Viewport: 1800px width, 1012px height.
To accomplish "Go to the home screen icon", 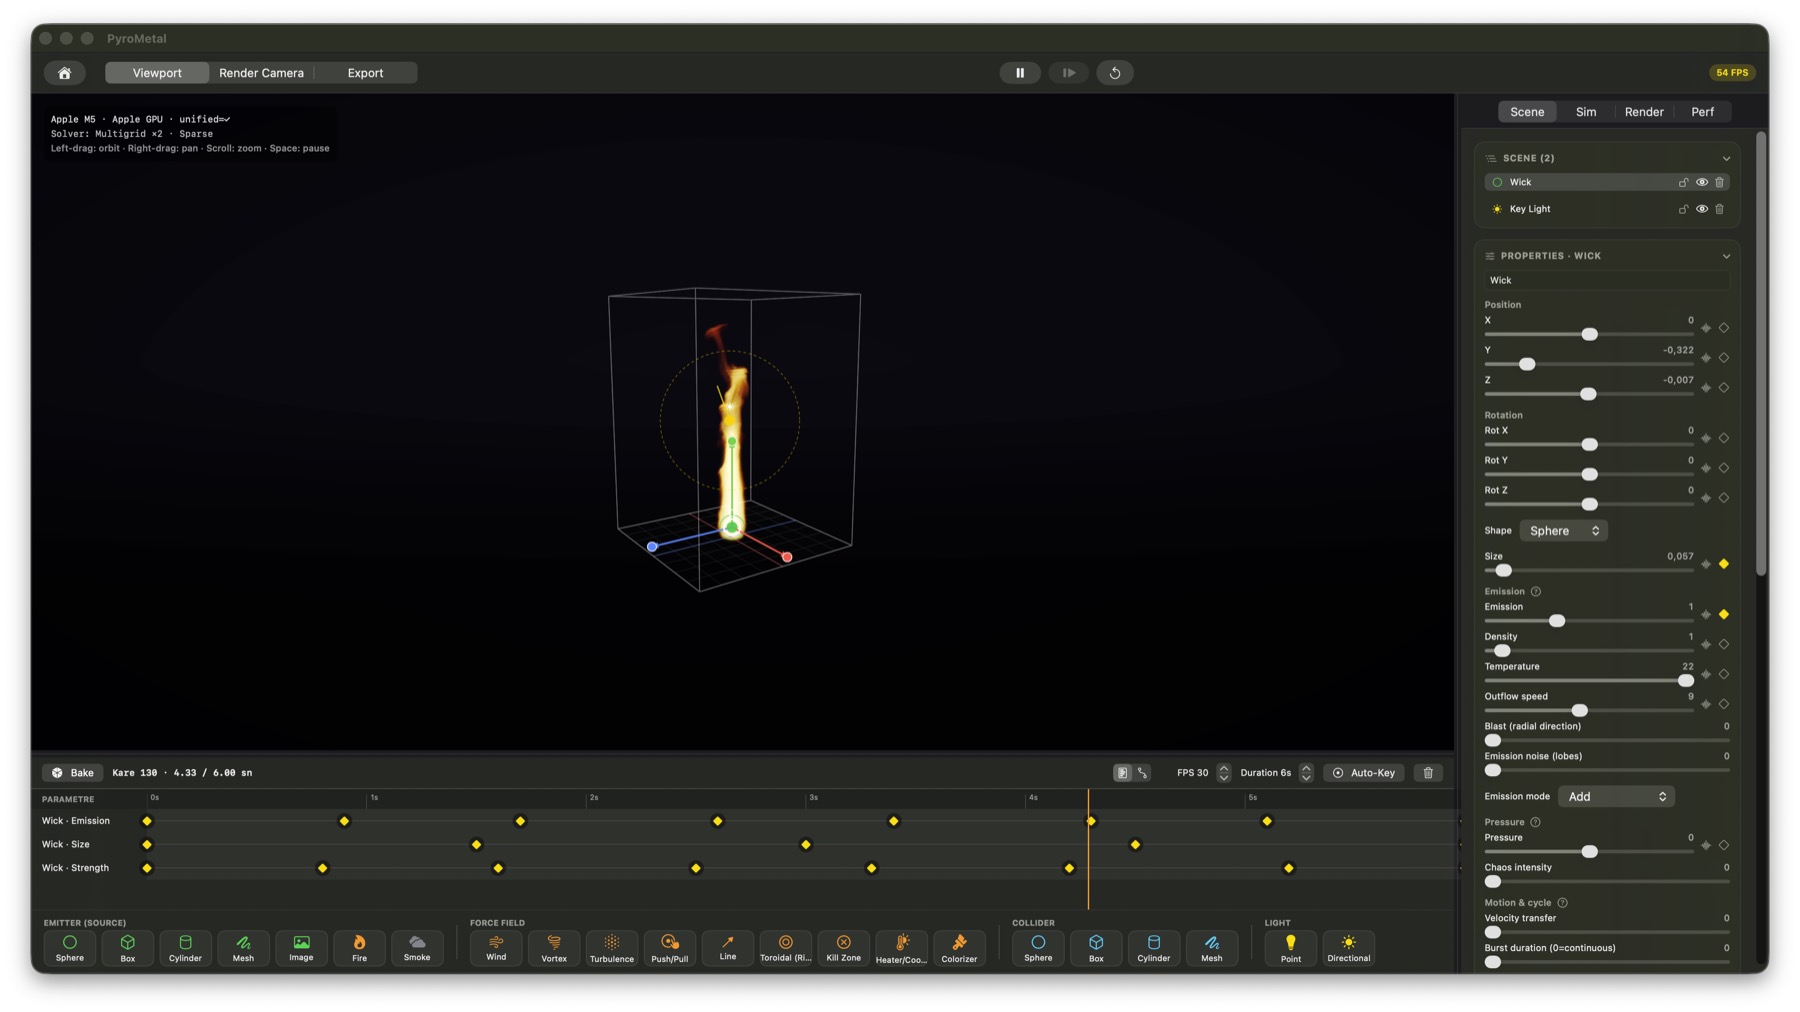I will coord(64,73).
